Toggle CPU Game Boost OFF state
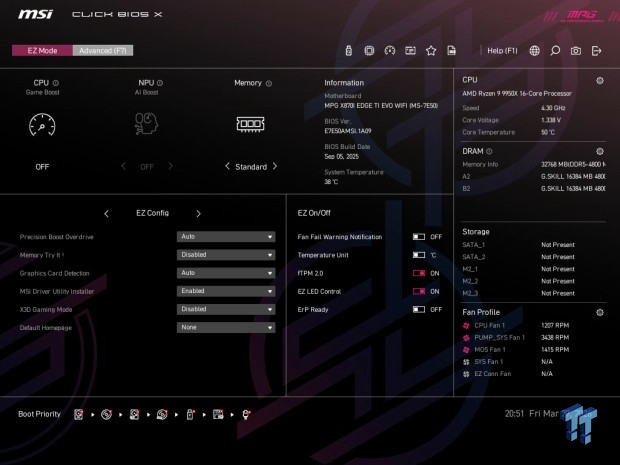 tap(42, 167)
